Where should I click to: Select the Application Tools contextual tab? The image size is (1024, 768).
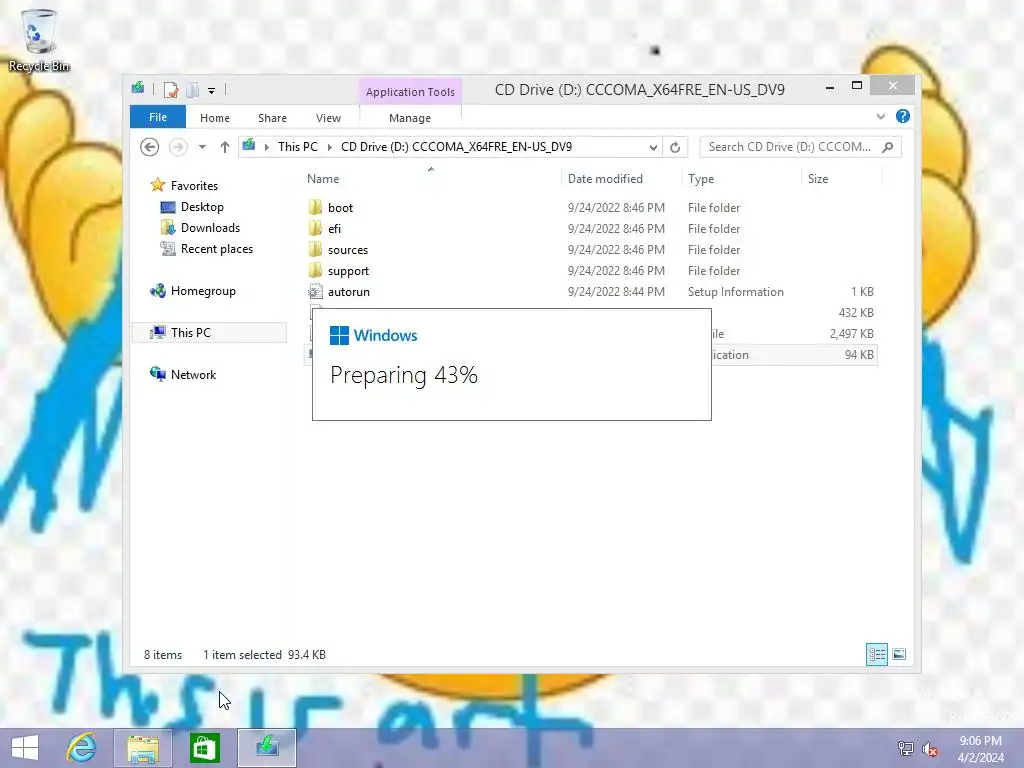click(x=410, y=92)
